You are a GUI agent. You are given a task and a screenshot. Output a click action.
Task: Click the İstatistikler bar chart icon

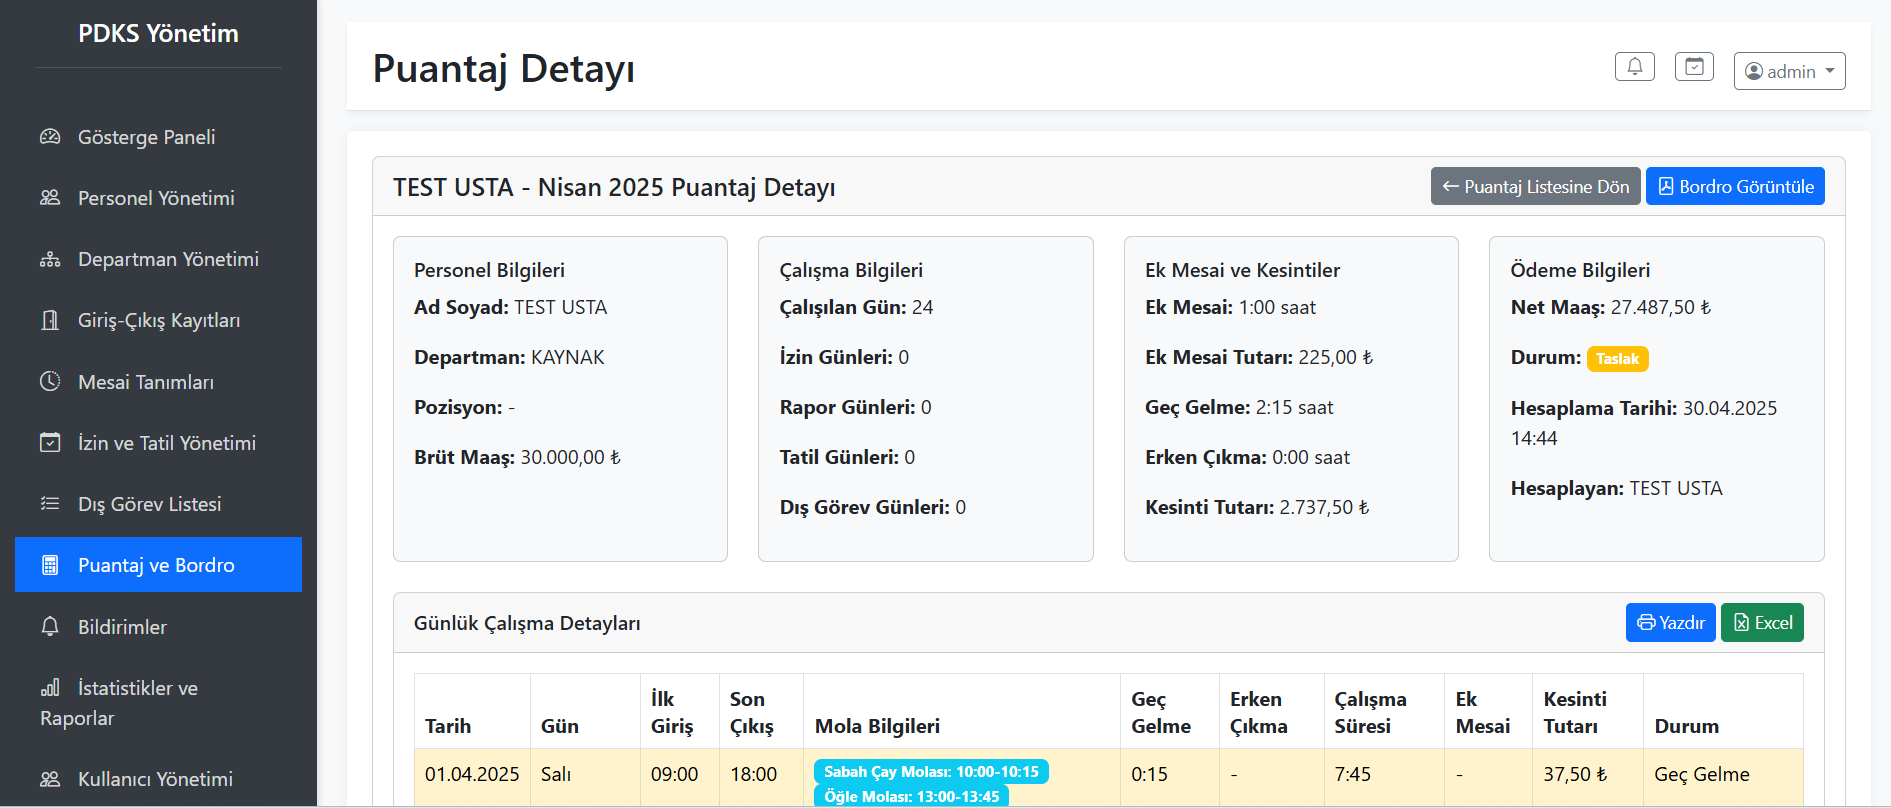pyautogui.click(x=50, y=688)
